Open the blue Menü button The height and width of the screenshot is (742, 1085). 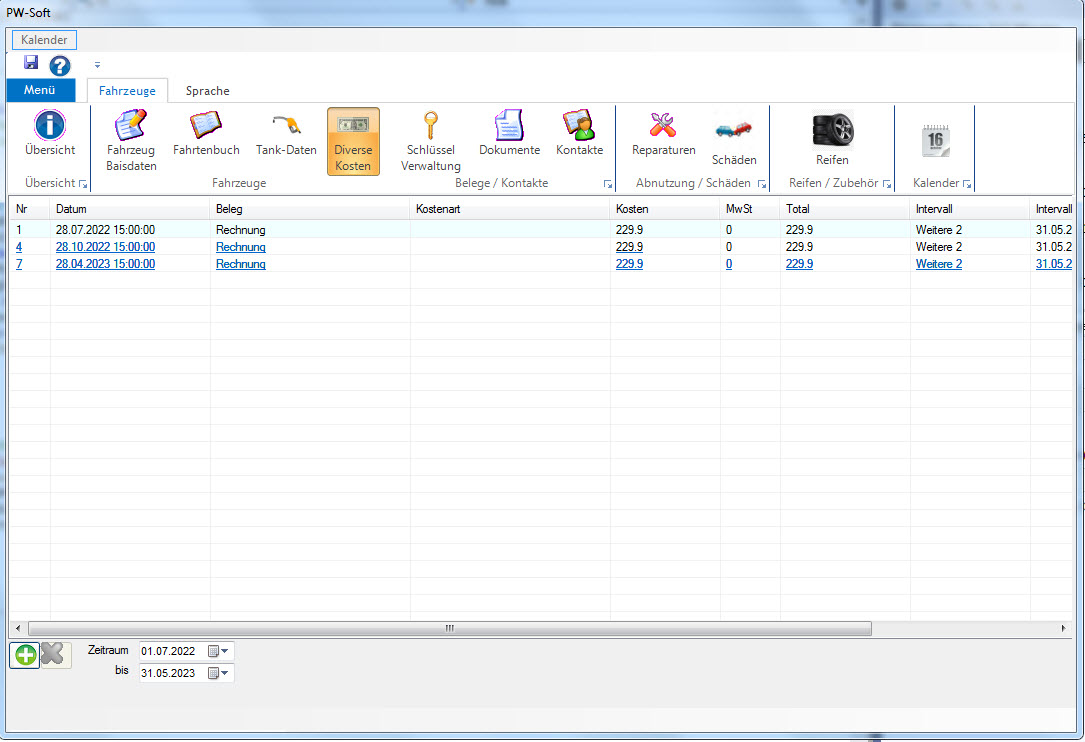(41, 91)
